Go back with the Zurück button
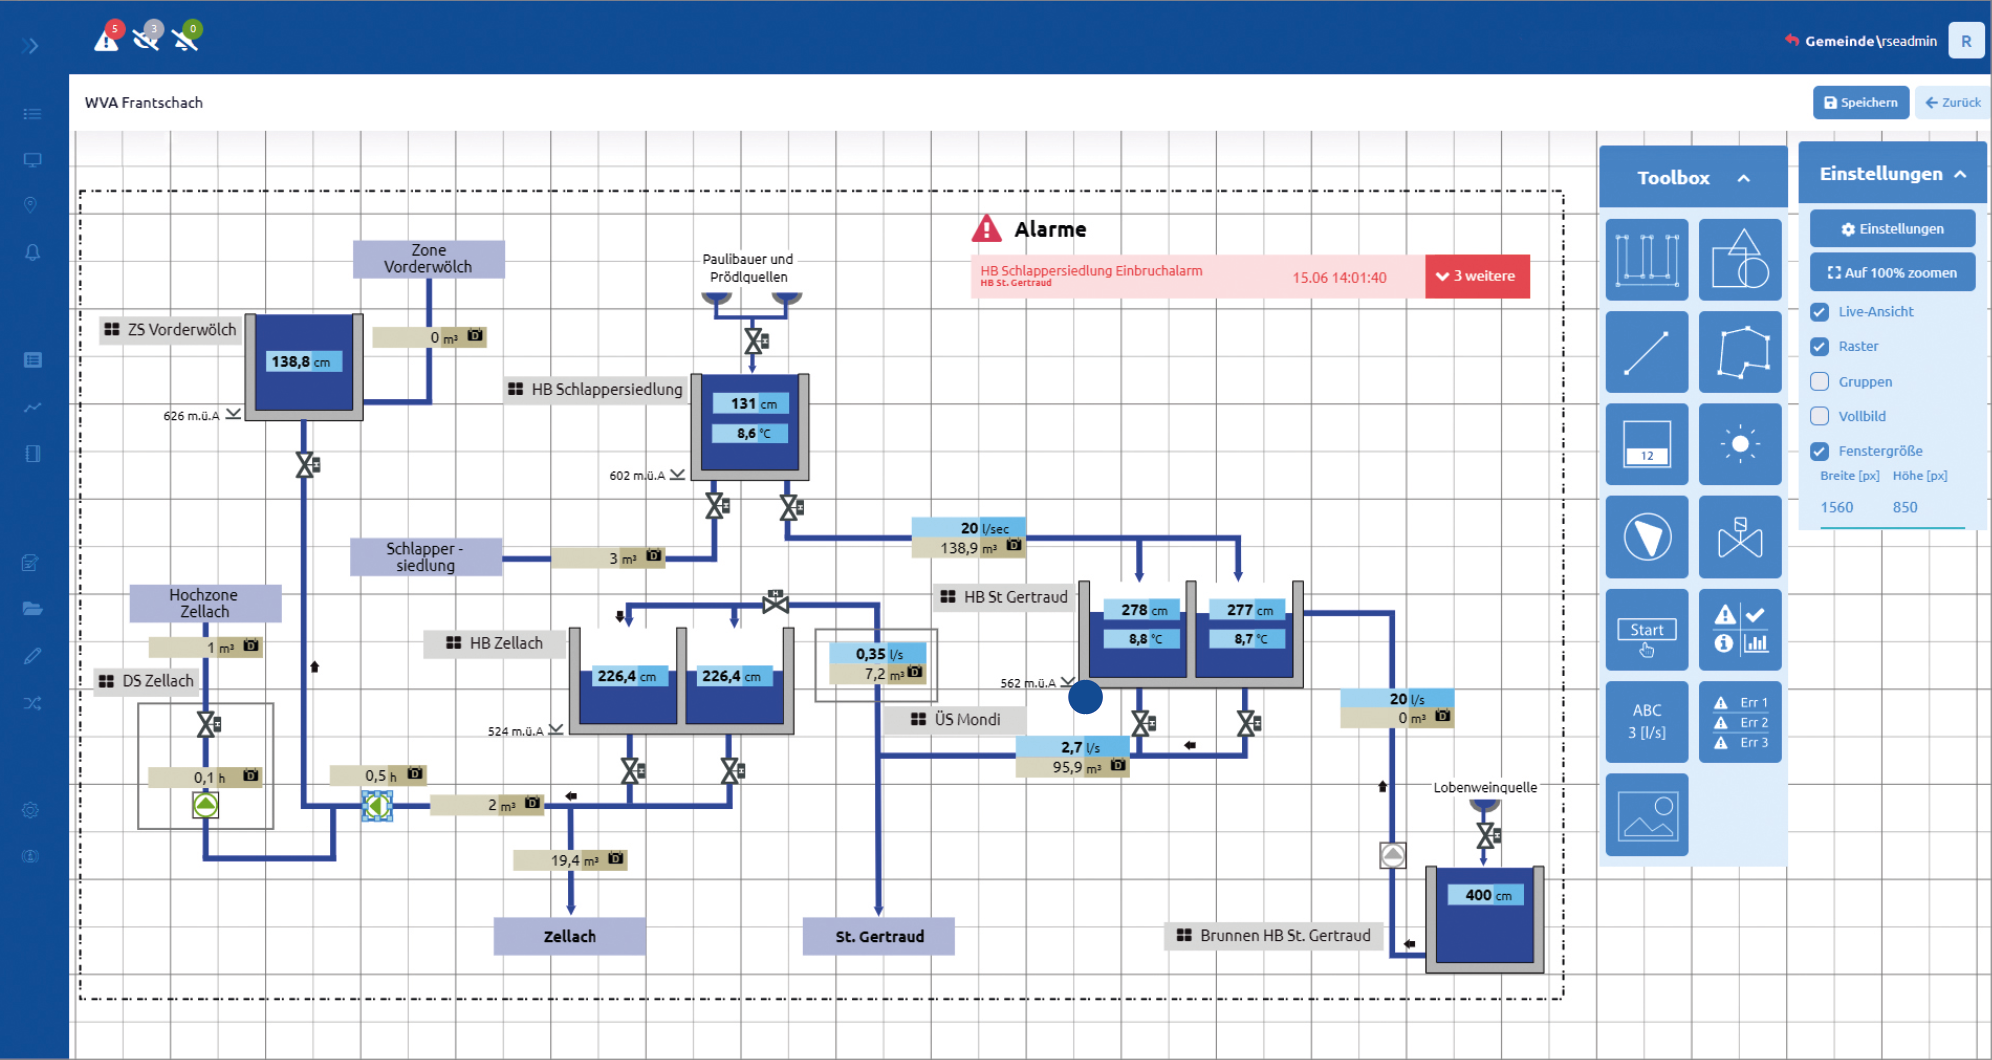The image size is (1992, 1060). point(1952,103)
